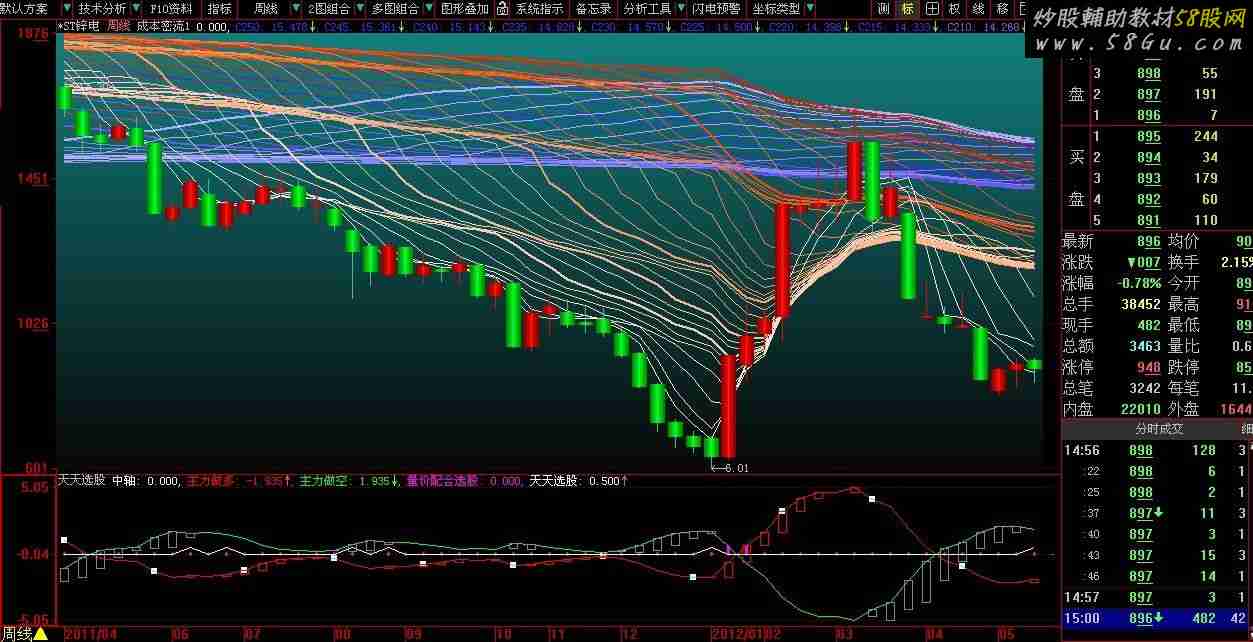Open the 闪电预警 alert button

(717, 8)
